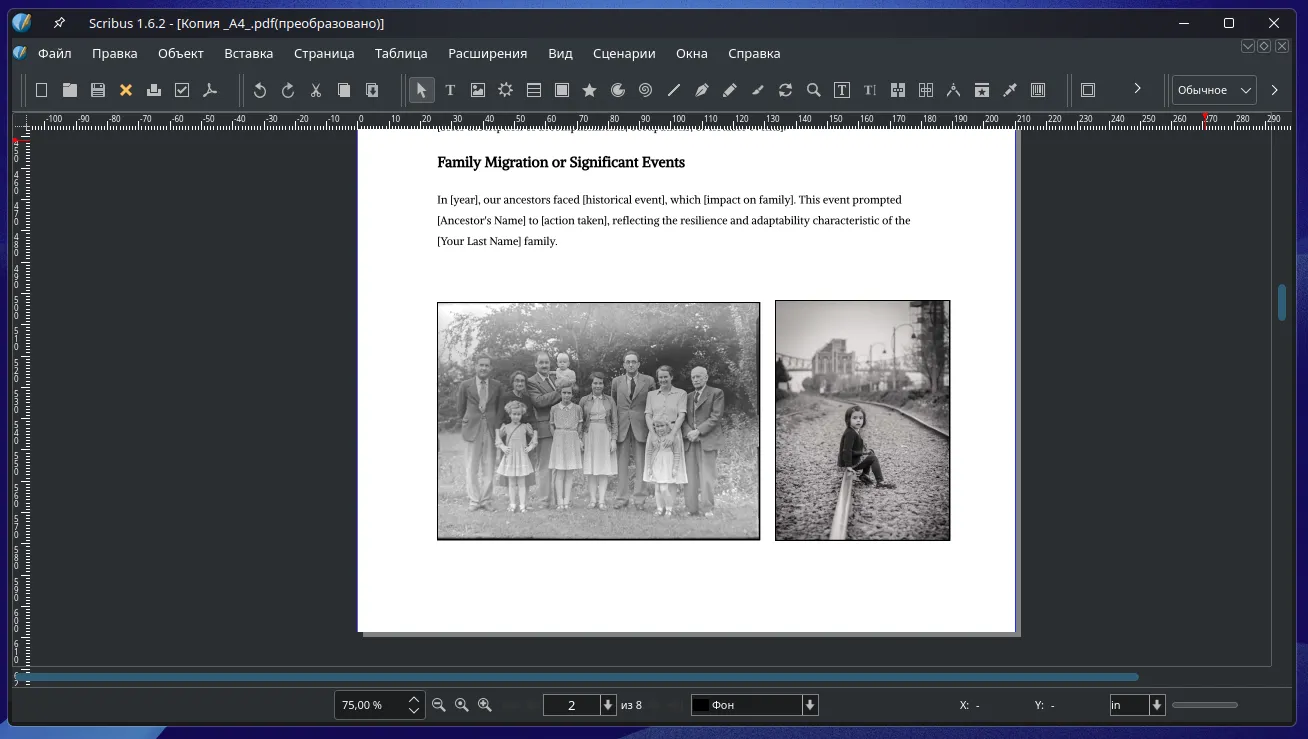
Task: Activate the Rotate item tool
Action: coord(786,90)
